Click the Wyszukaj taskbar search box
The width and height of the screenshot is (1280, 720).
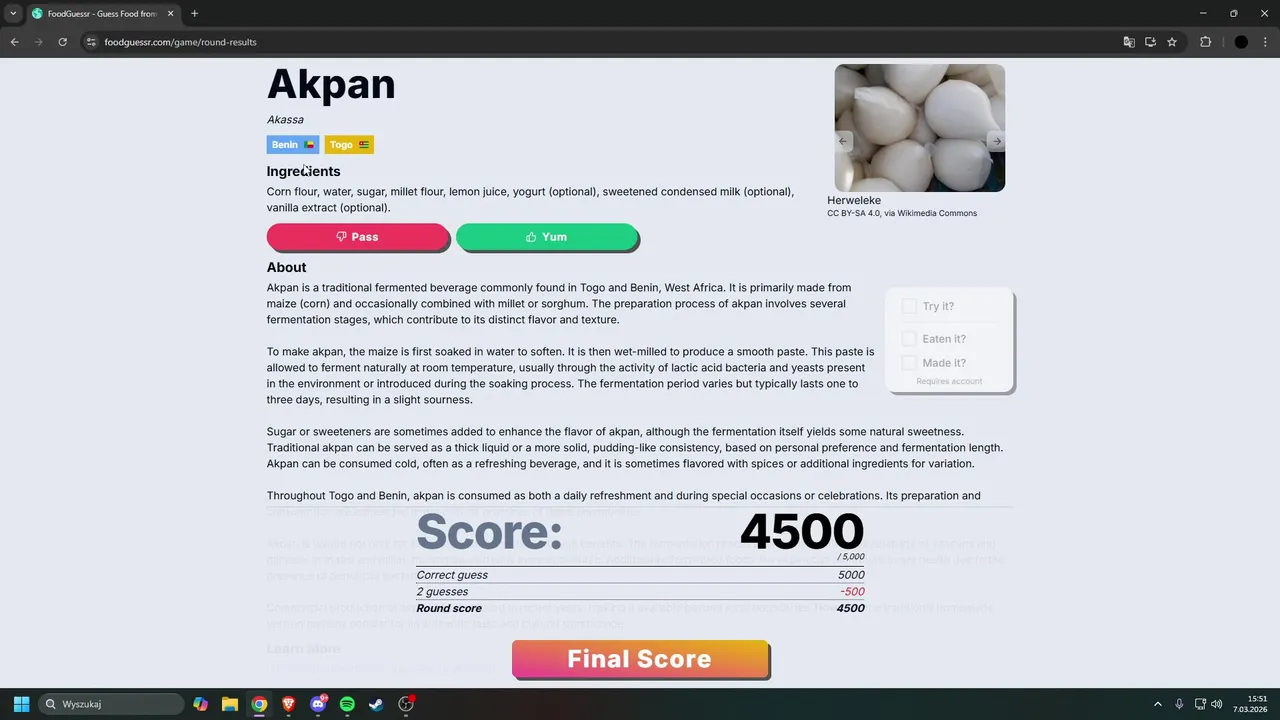pos(111,704)
